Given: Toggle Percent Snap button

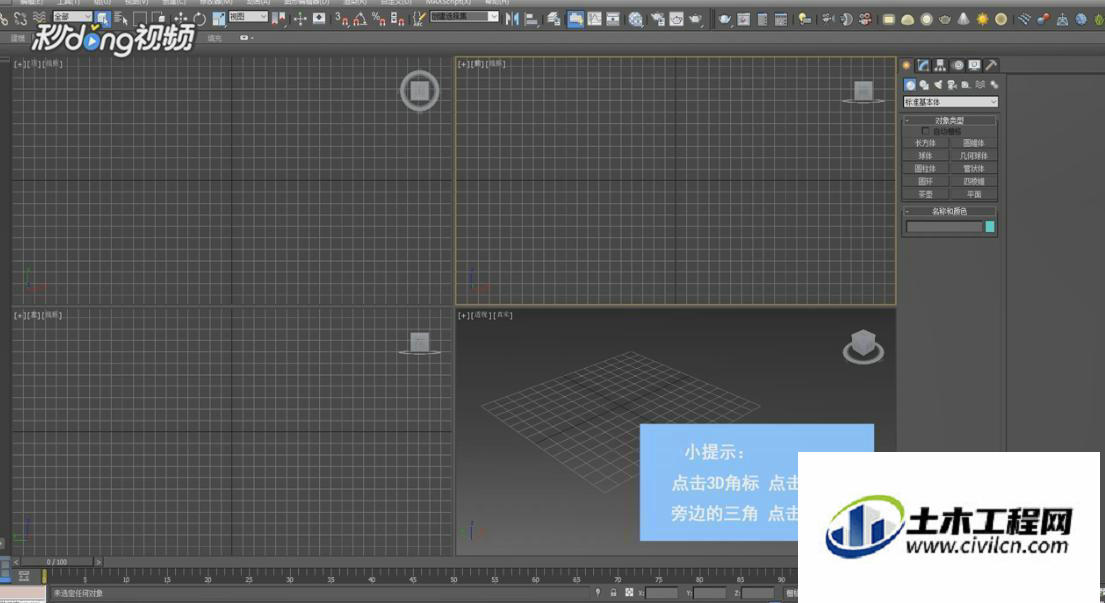Looking at the screenshot, I should point(379,19).
